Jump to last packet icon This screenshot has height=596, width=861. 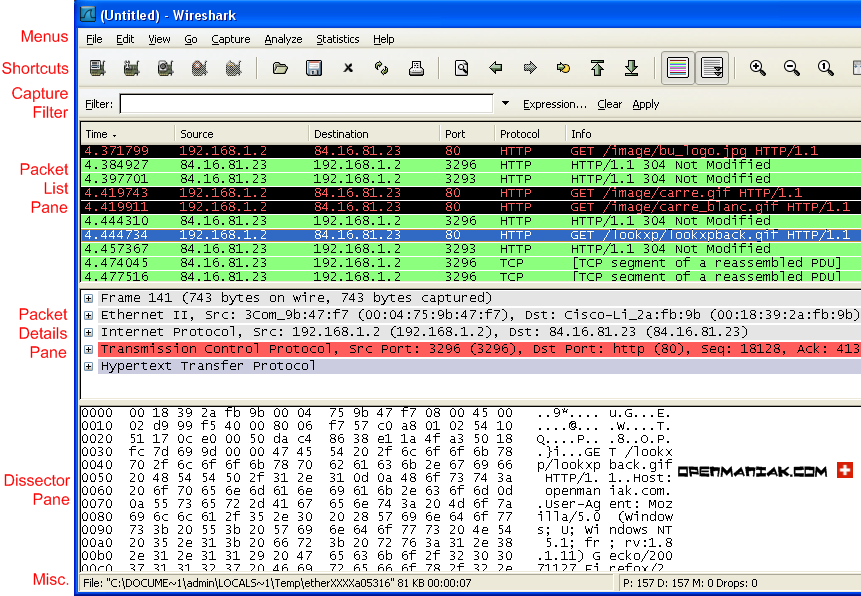pos(631,68)
